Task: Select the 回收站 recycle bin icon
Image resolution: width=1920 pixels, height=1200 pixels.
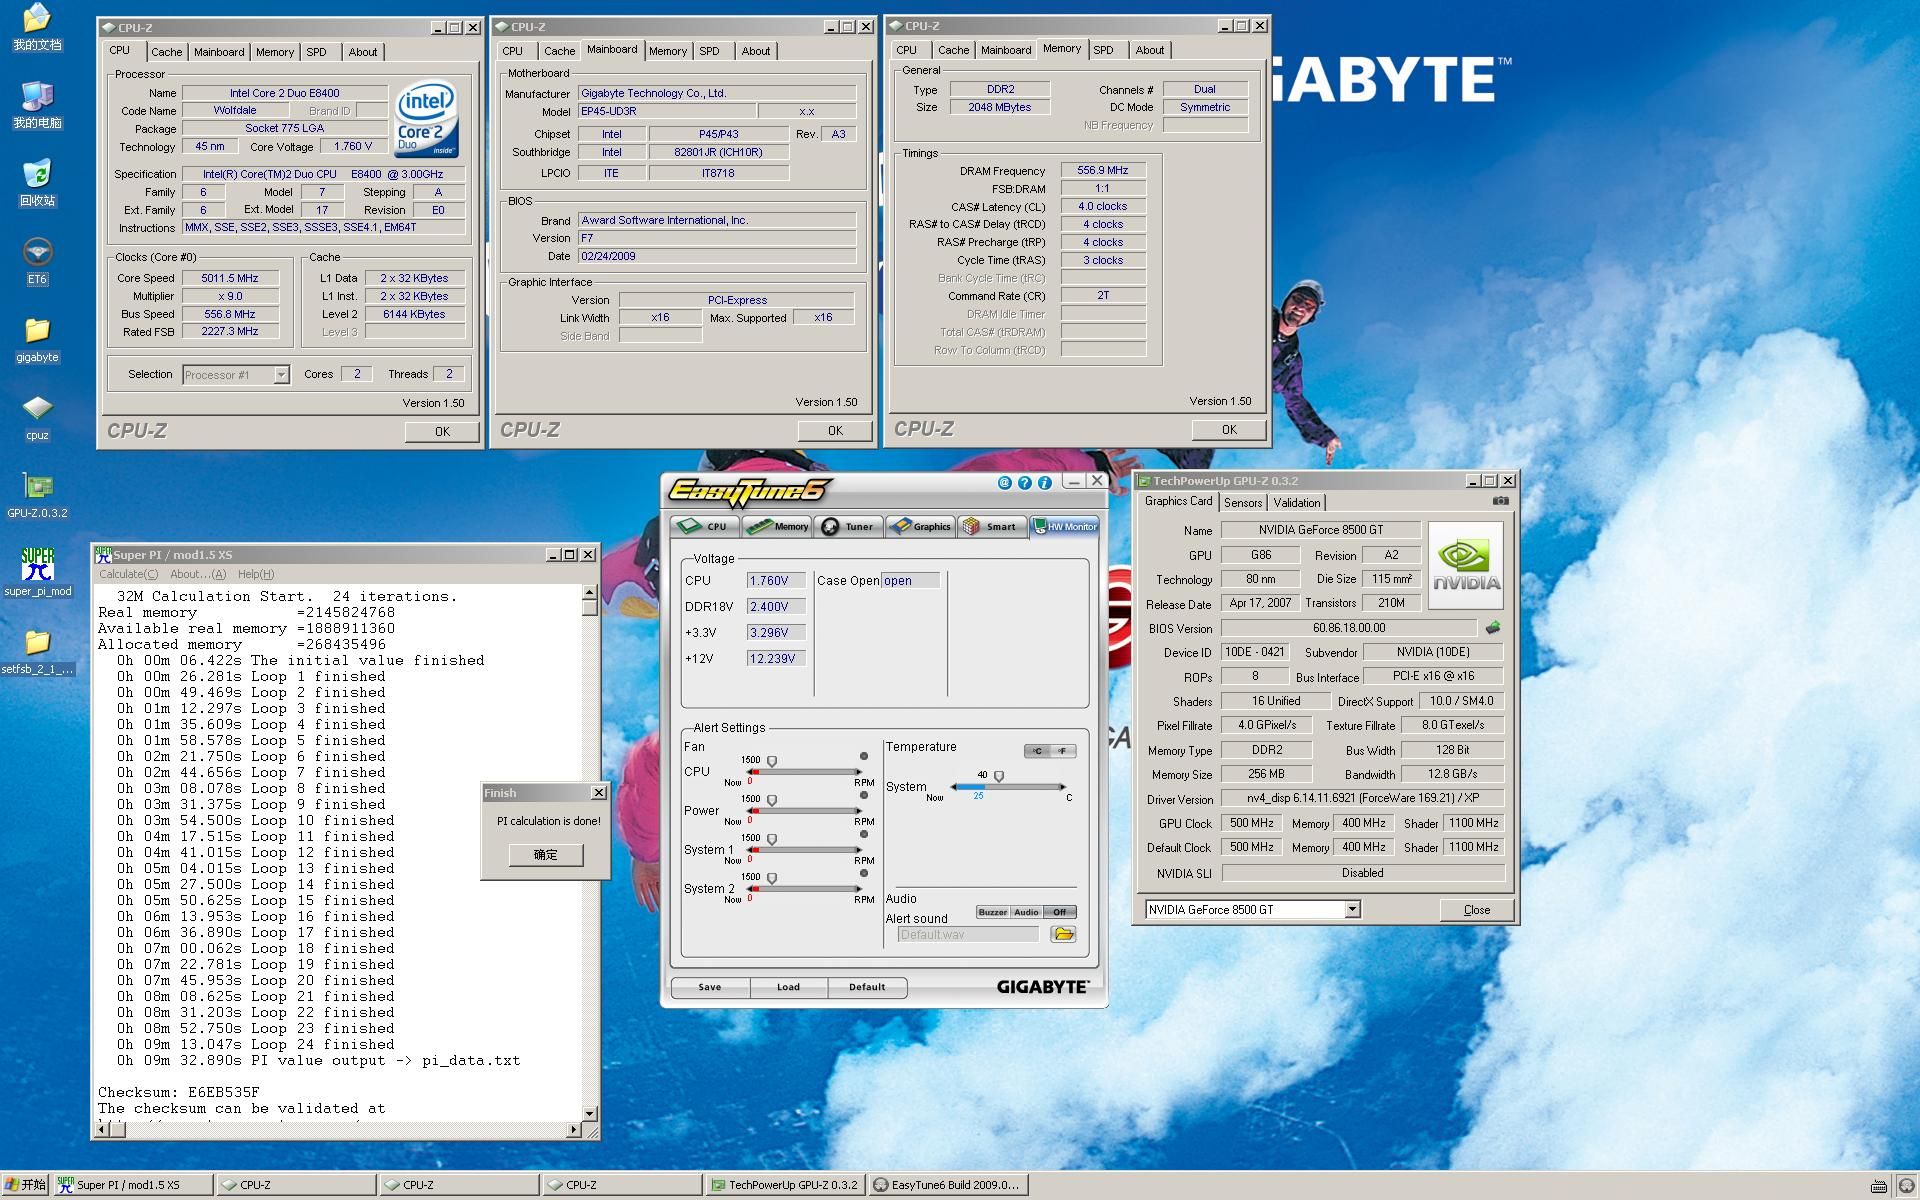Action: (37, 183)
